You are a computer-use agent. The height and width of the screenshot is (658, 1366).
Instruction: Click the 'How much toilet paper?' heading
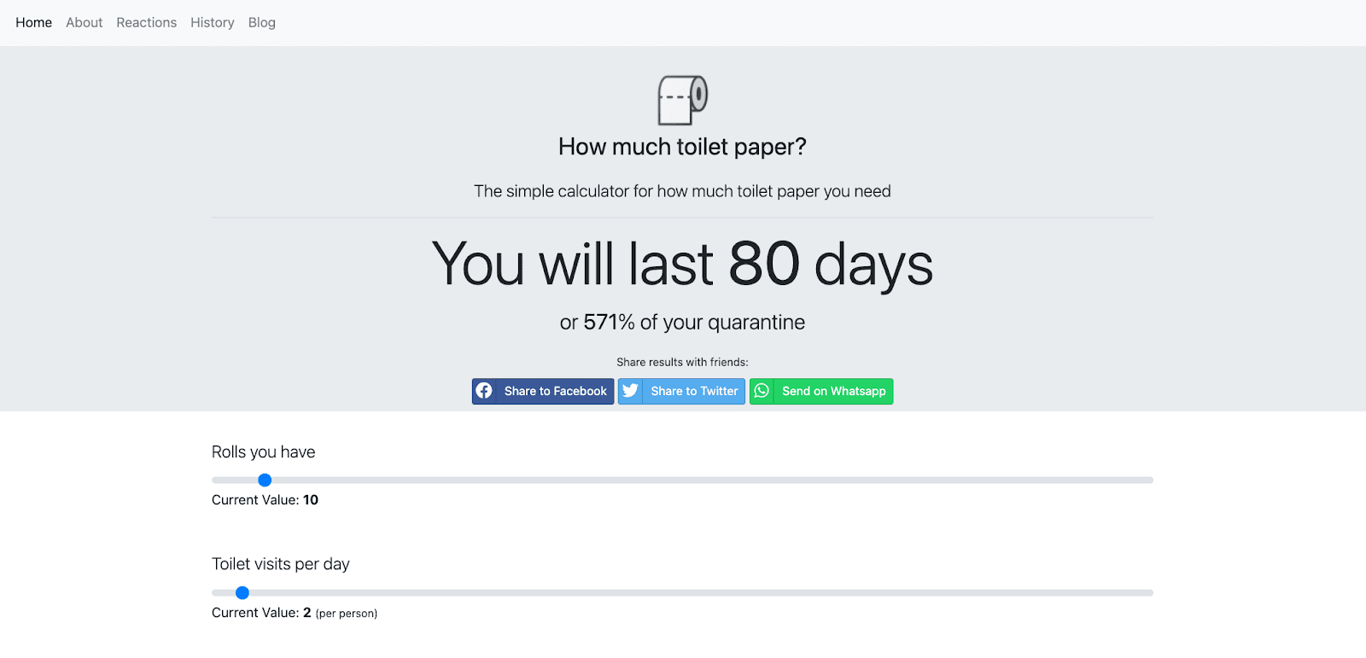coord(682,147)
